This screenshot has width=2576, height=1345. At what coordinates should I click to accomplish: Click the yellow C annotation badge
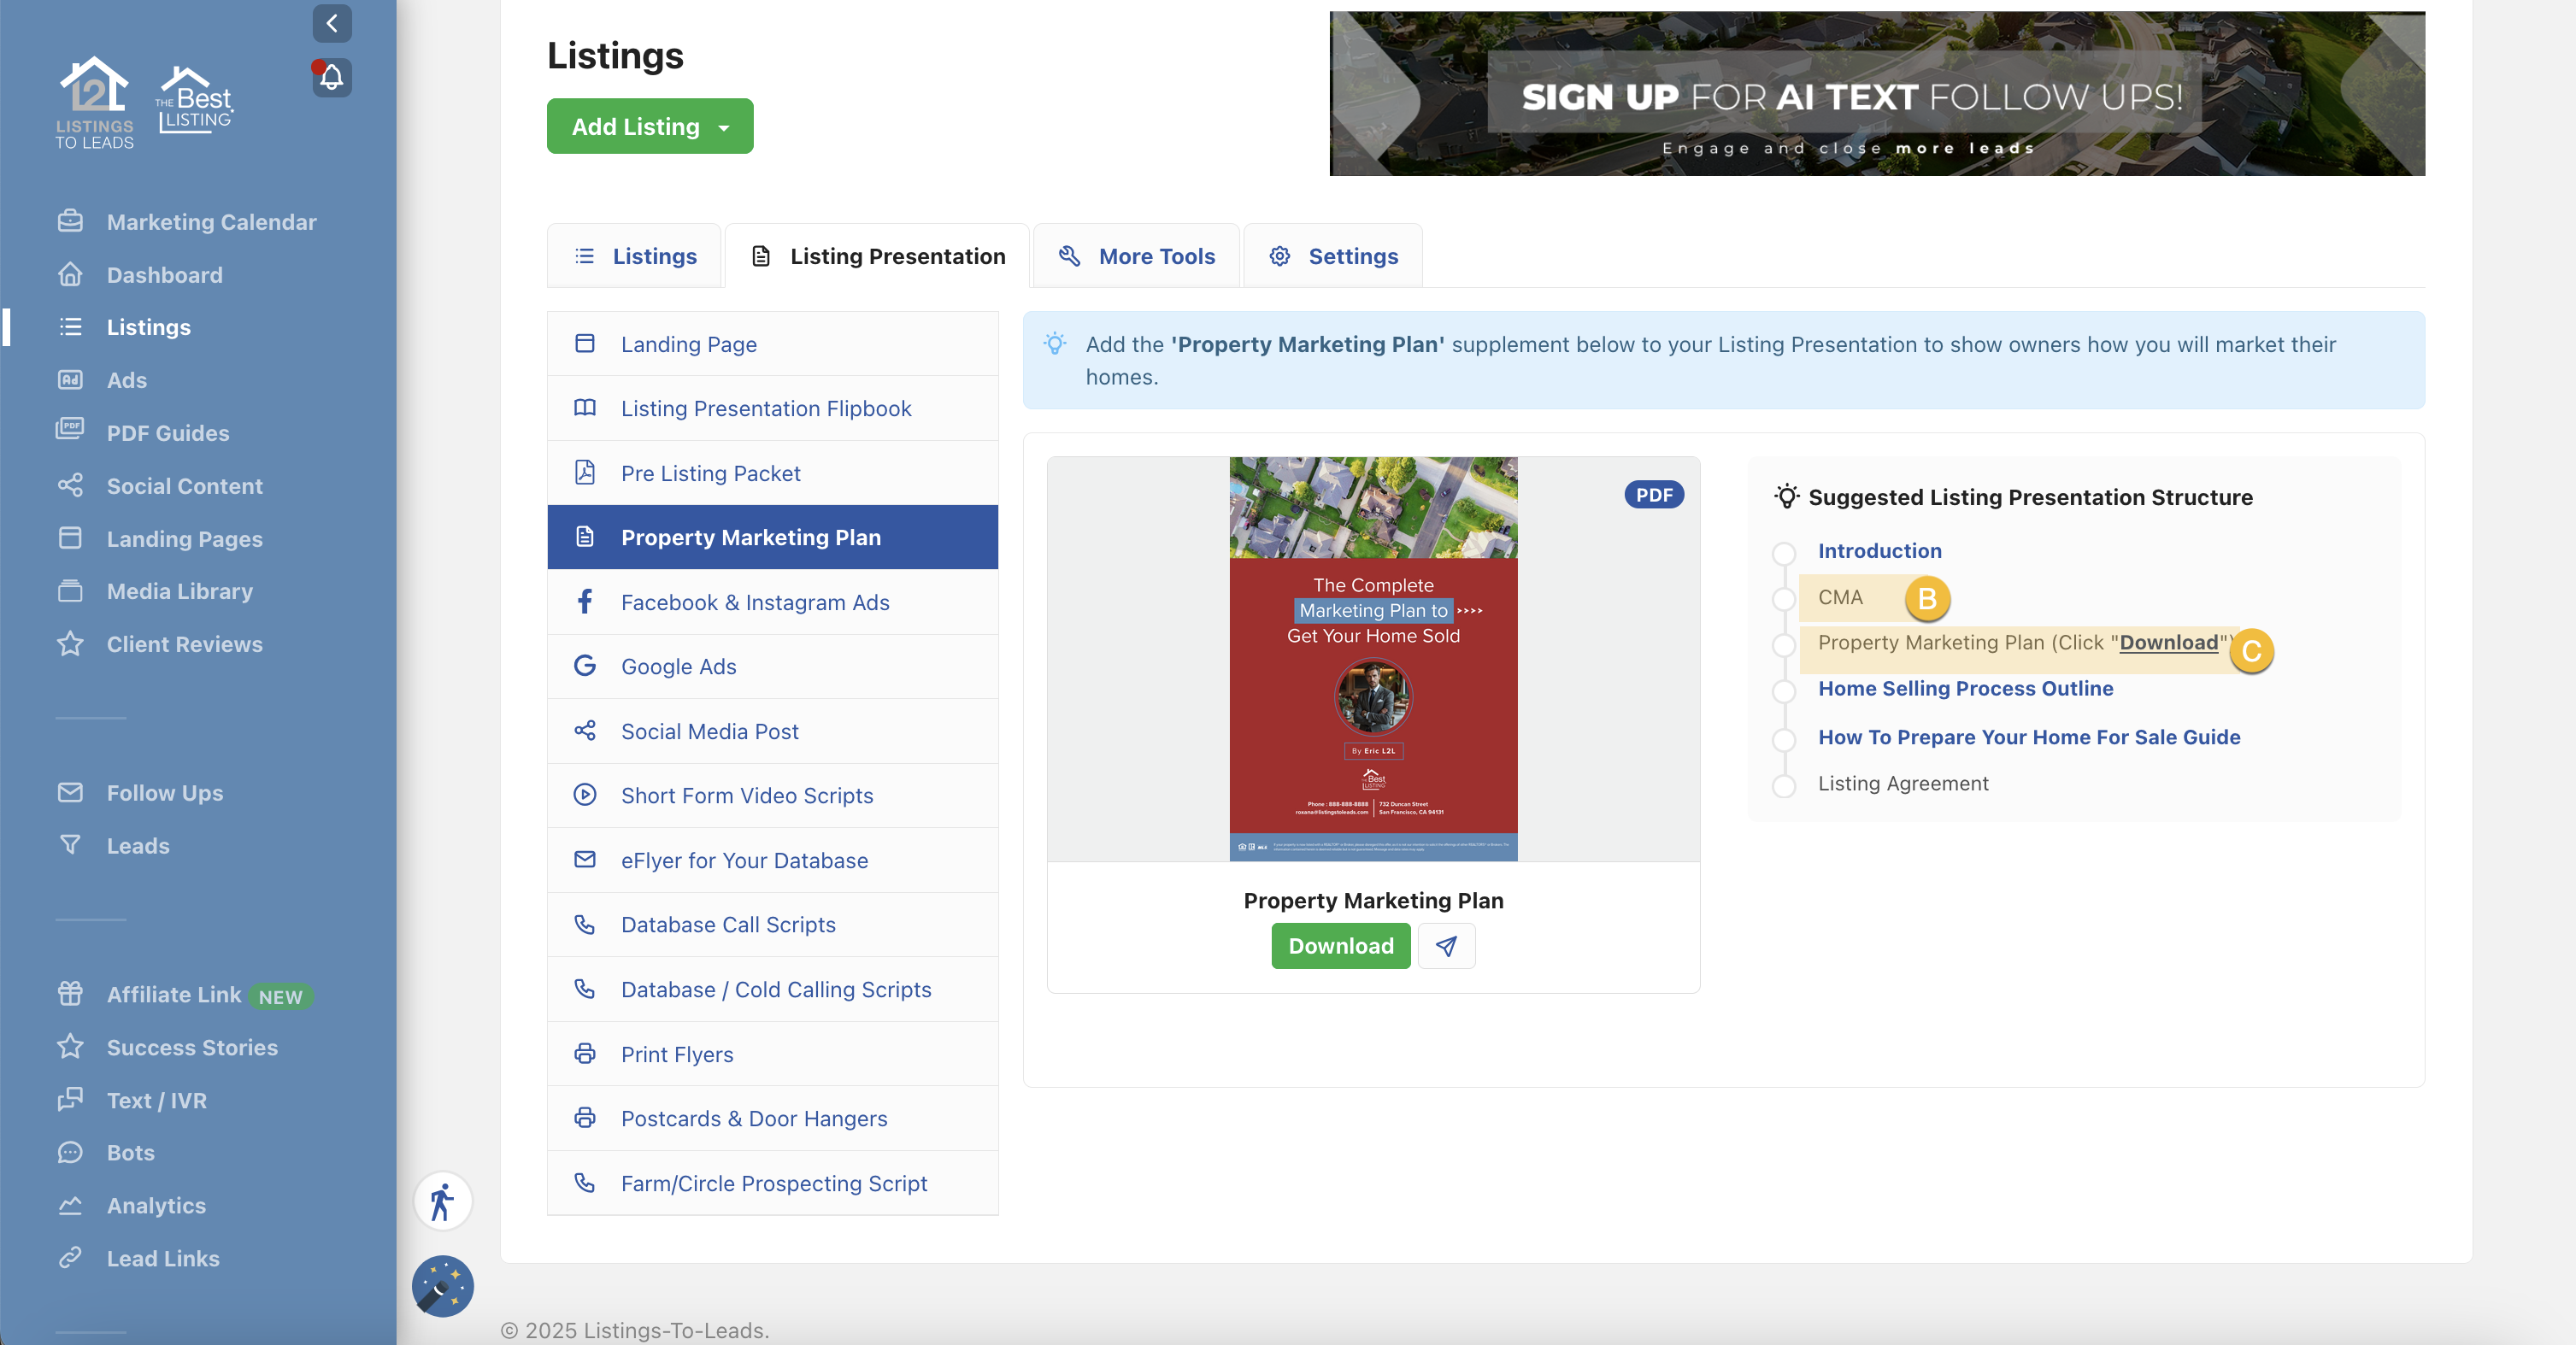click(2251, 651)
